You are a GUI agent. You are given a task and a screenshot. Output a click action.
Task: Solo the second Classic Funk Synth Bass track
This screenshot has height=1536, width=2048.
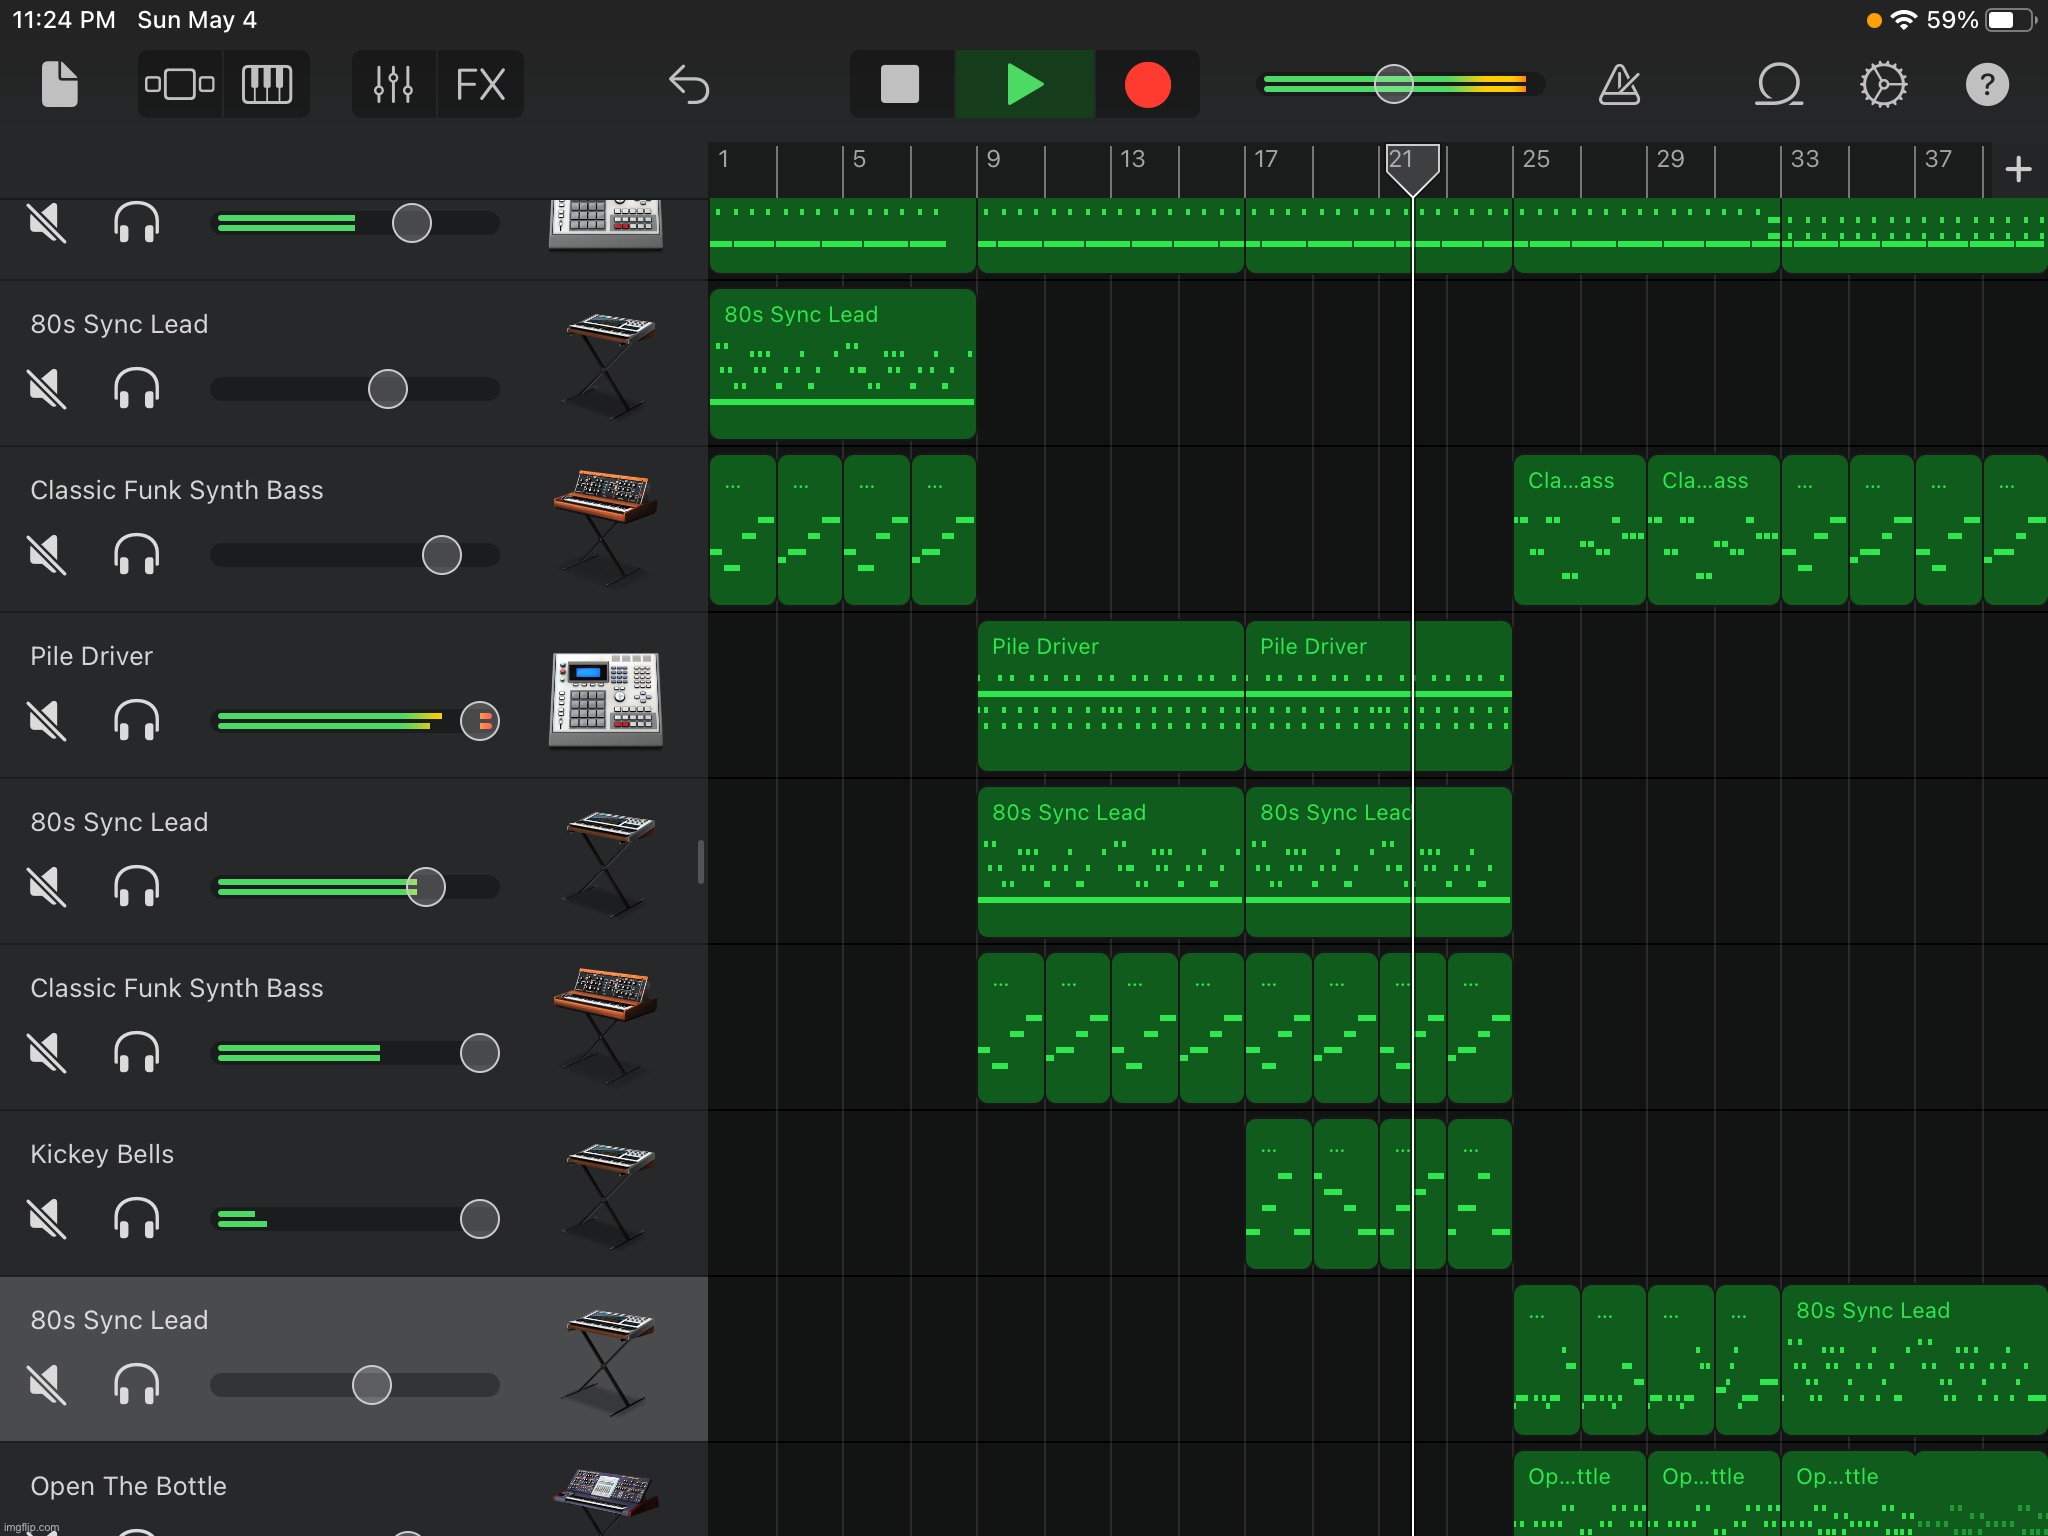[x=137, y=1052]
